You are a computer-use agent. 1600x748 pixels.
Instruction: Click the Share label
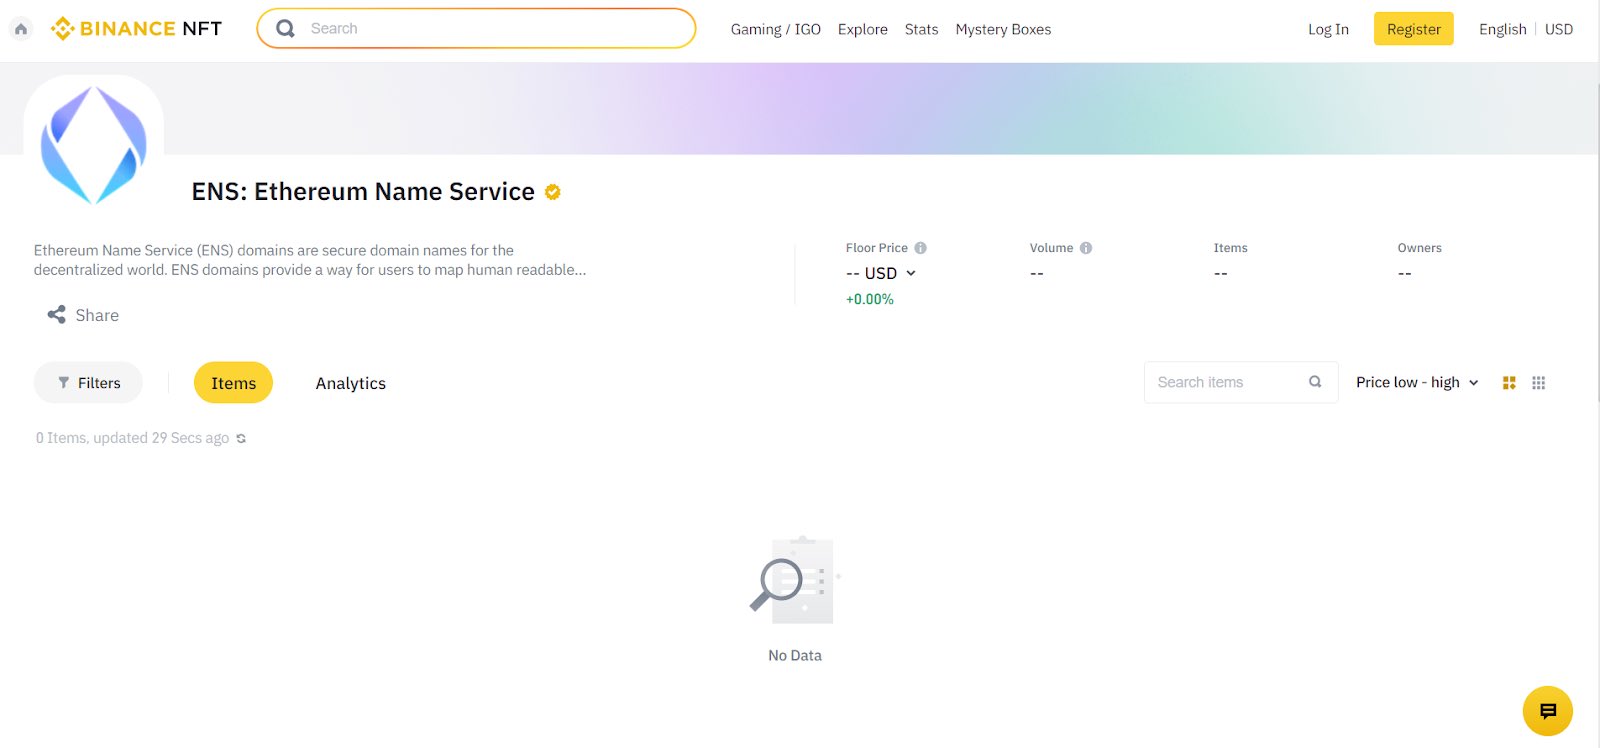97,315
